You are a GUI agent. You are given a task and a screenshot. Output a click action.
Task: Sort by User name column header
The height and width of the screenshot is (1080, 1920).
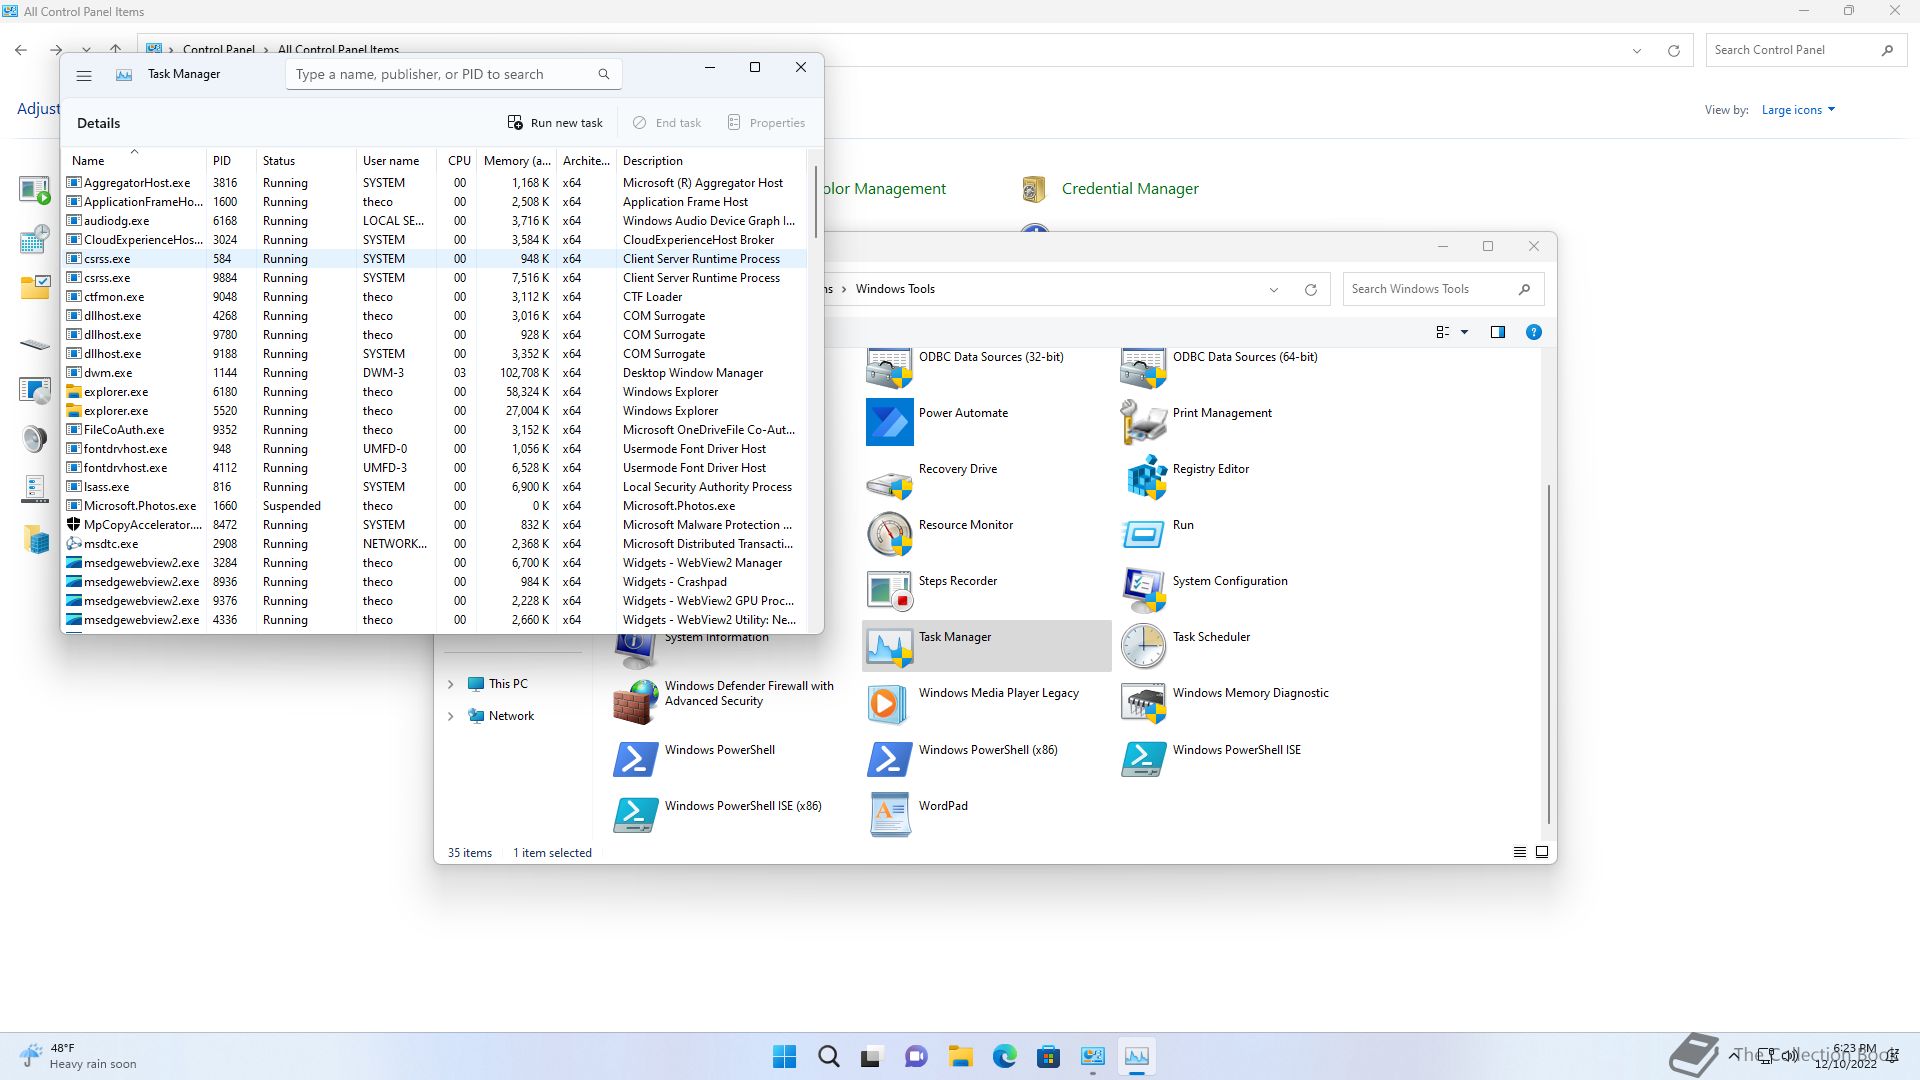click(x=398, y=160)
